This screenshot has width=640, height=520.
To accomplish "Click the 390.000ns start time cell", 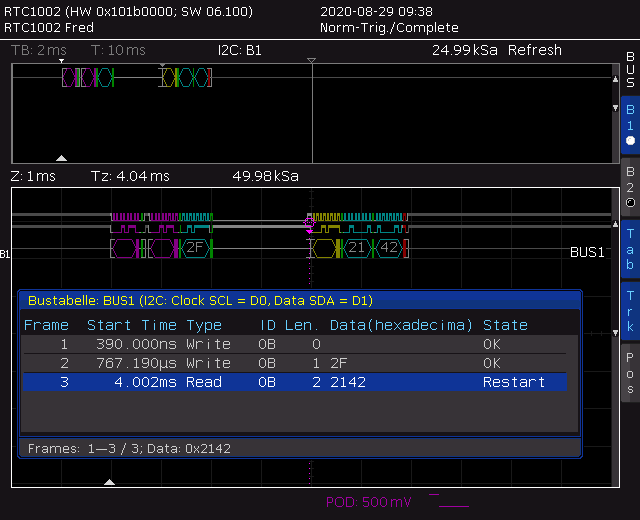I will tap(136, 344).
